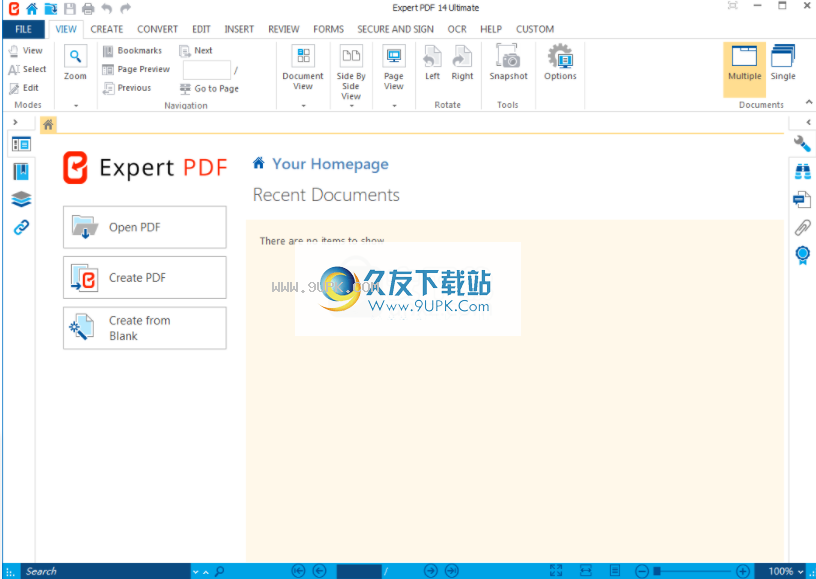Click the zoom slider handle in the status bar

click(x=657, y=571)
